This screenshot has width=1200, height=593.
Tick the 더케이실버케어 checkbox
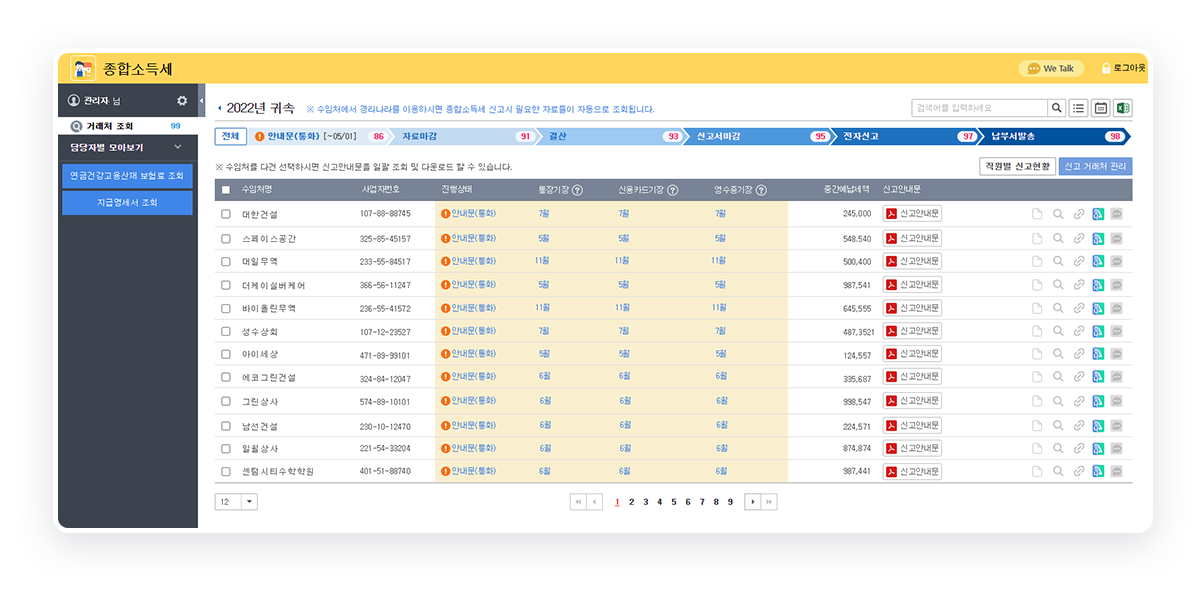click(226, 285)
